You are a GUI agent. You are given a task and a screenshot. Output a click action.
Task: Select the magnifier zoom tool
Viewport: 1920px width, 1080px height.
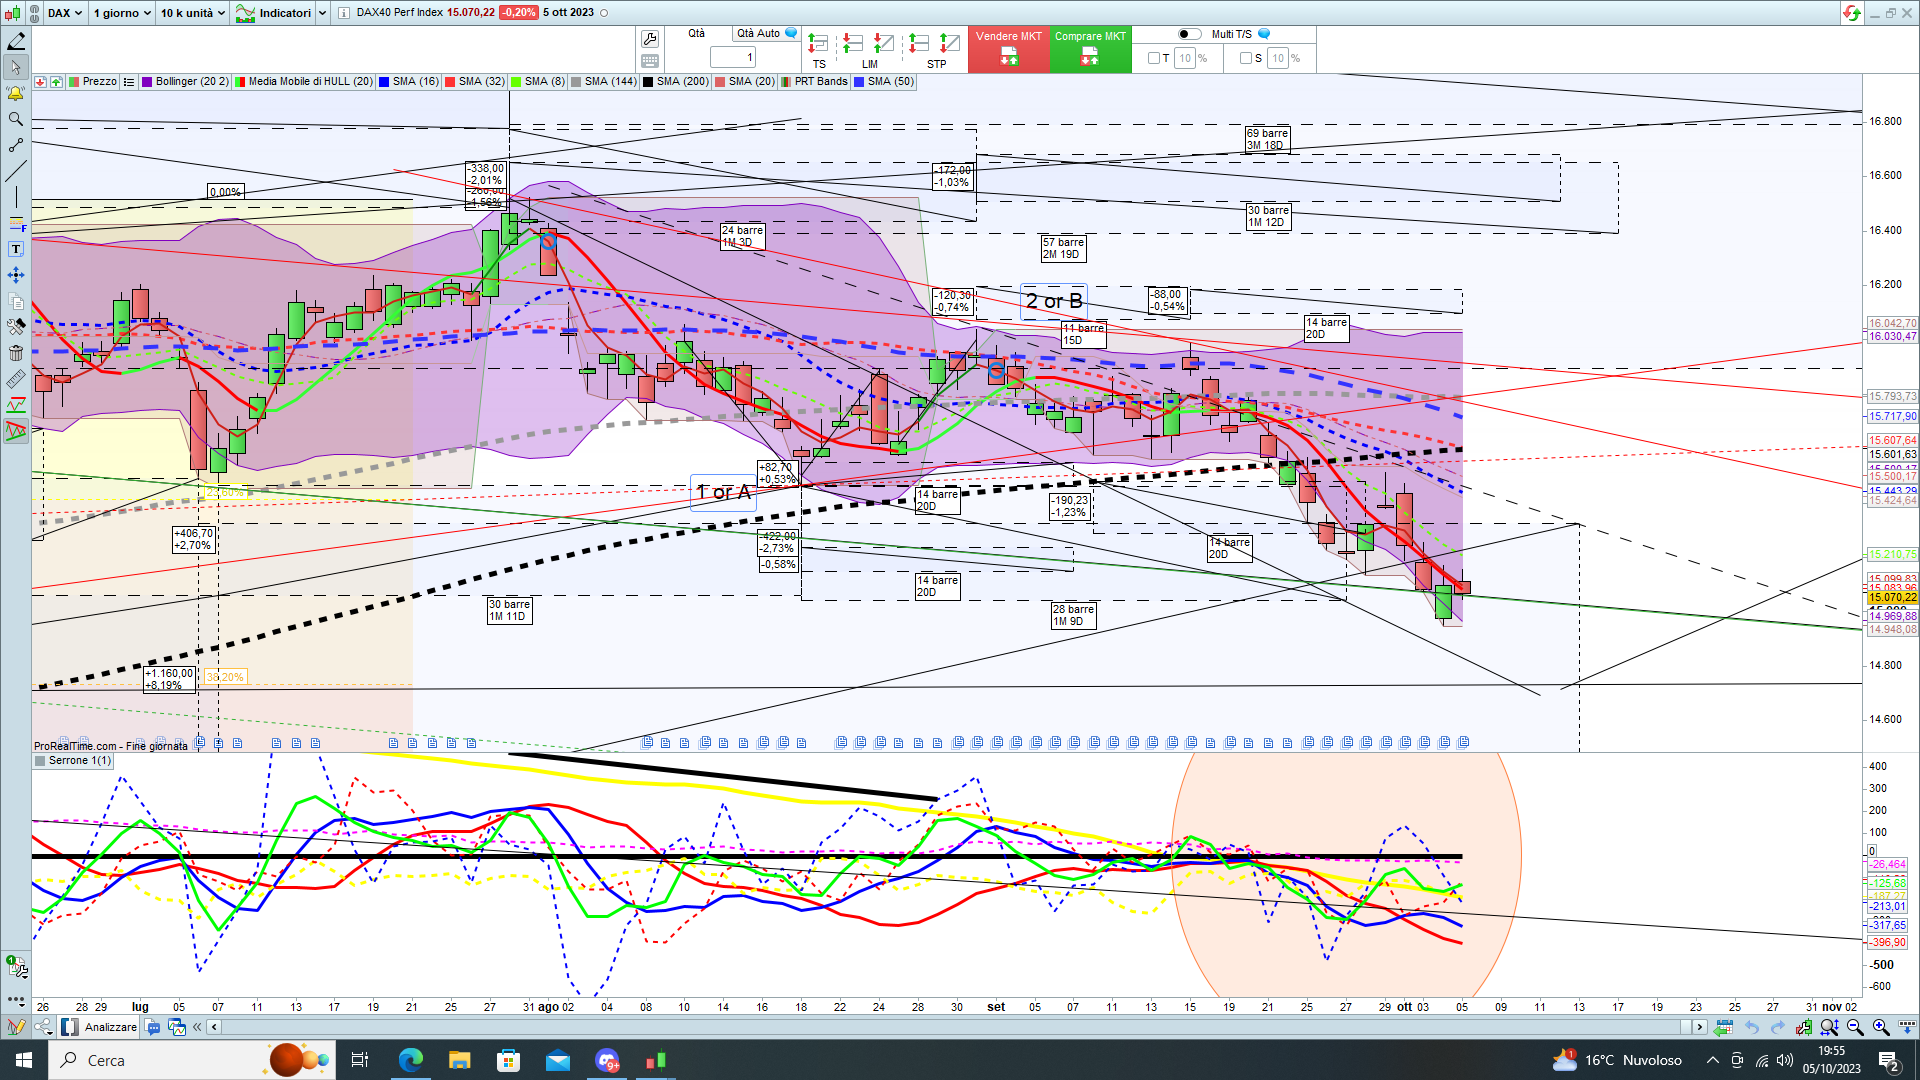(x=16, y=119)
